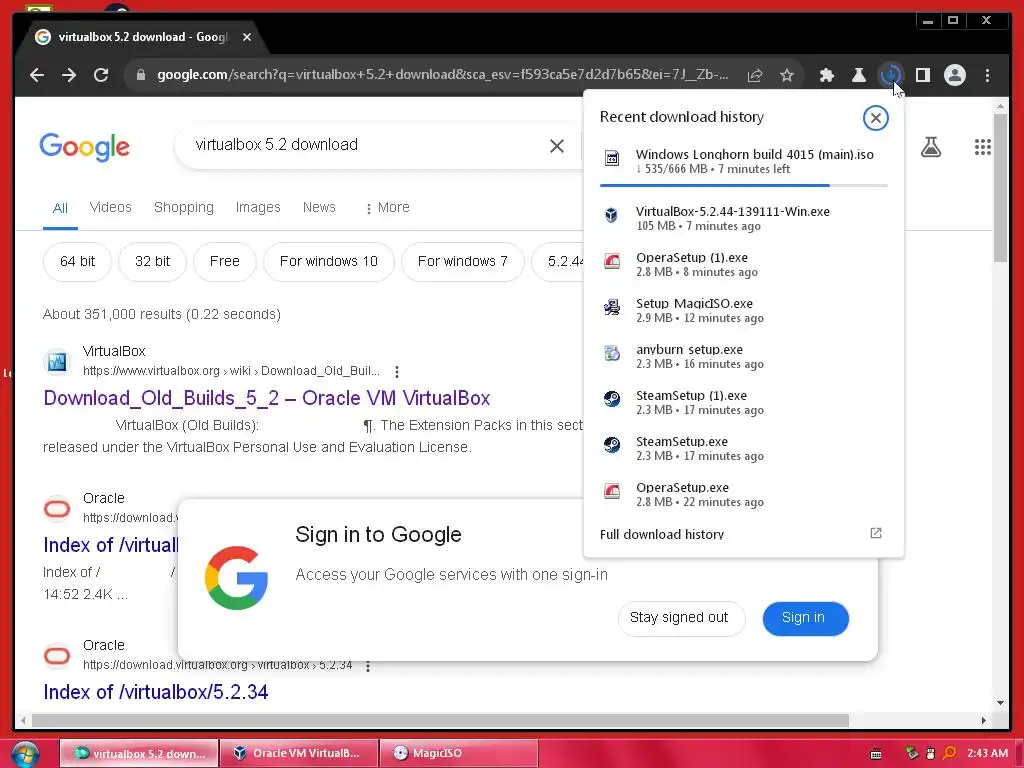Clear the Google search box
1024x768 pixels.
coord(556,146)
